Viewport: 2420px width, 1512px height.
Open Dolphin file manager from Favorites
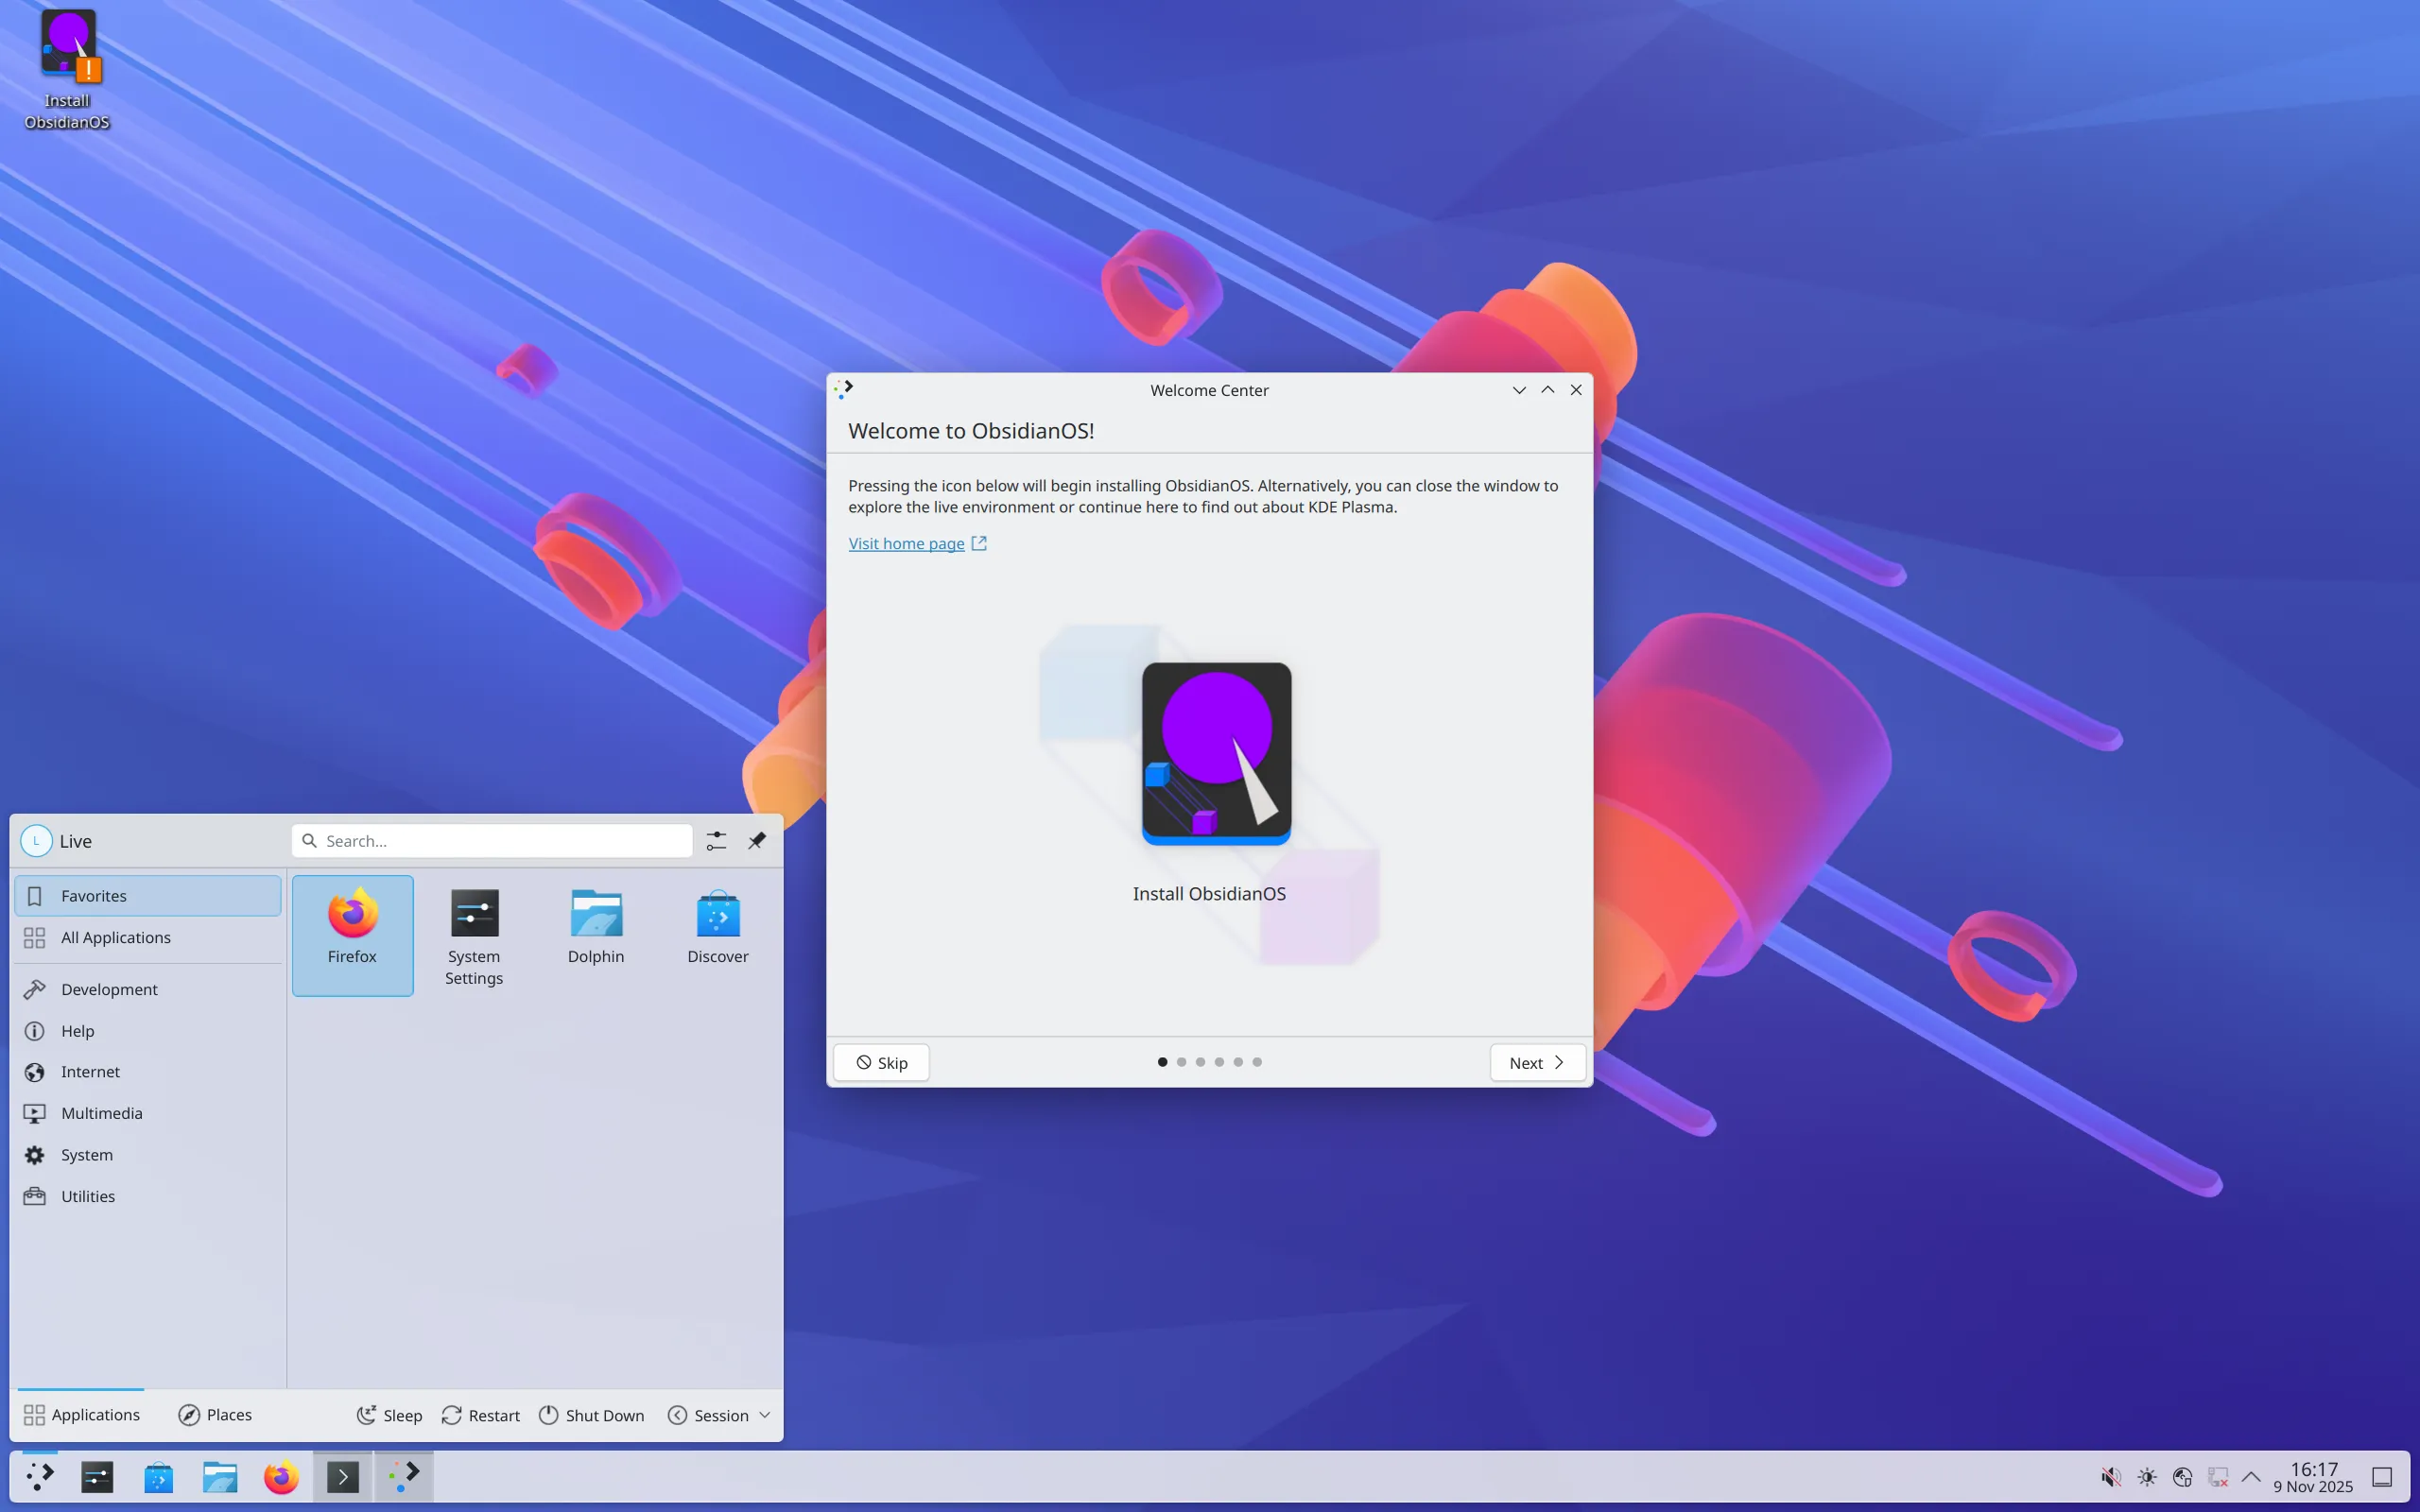point(595,927)
